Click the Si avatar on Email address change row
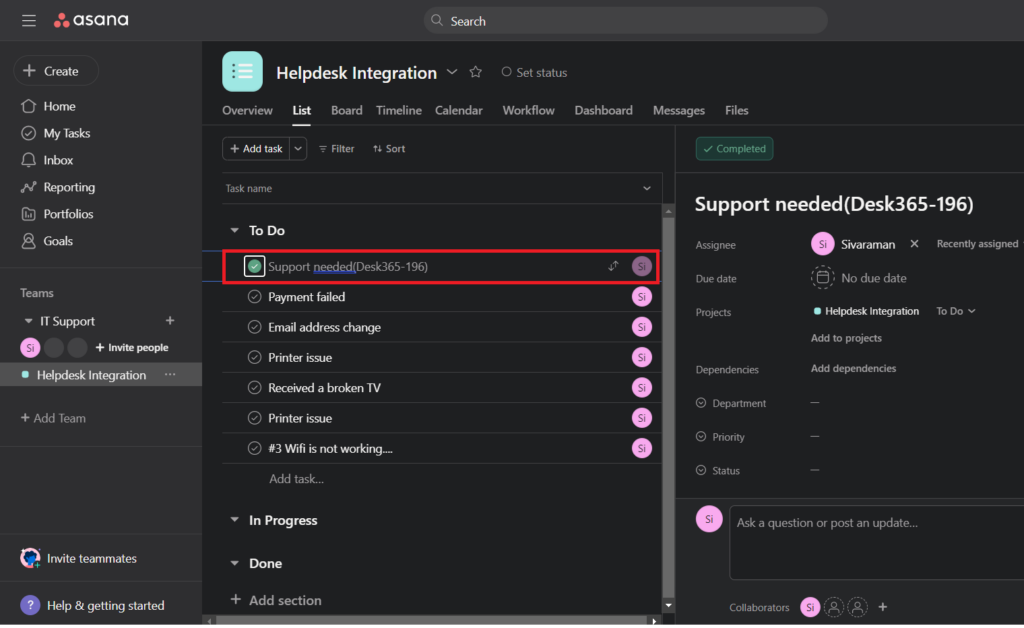Image resolution: width=1024 pixels, height=628 pixels. coord(641,327)
